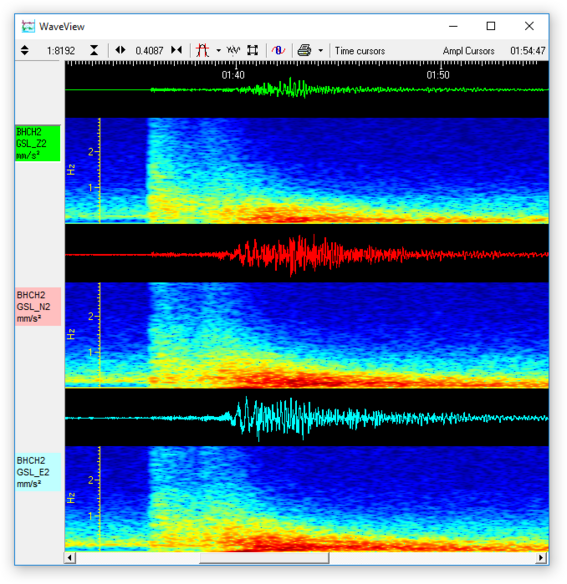Click the scroll right arrow at bottom
567x584 pixels.
tap(541, 558)
